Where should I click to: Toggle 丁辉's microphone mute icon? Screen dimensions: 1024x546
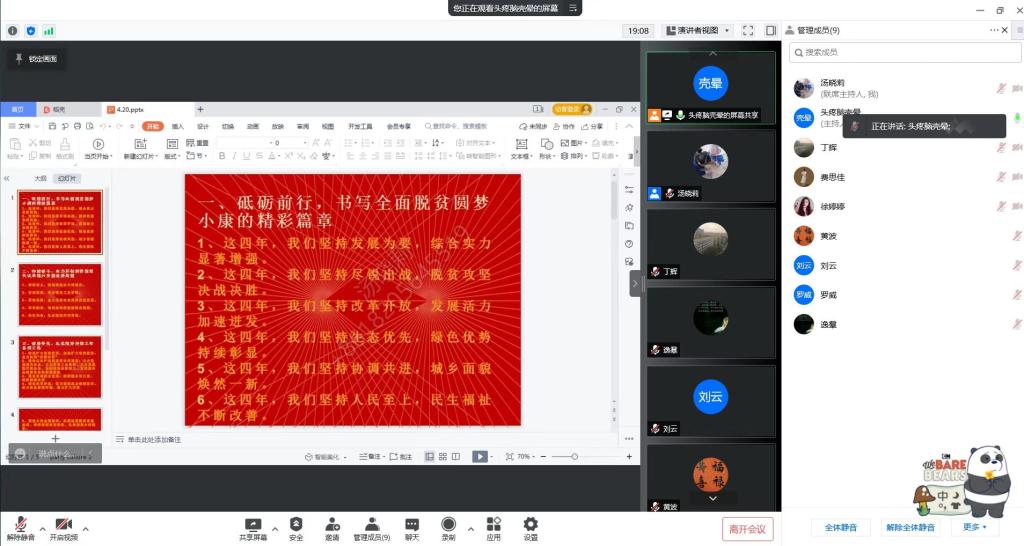point(1001,148)
